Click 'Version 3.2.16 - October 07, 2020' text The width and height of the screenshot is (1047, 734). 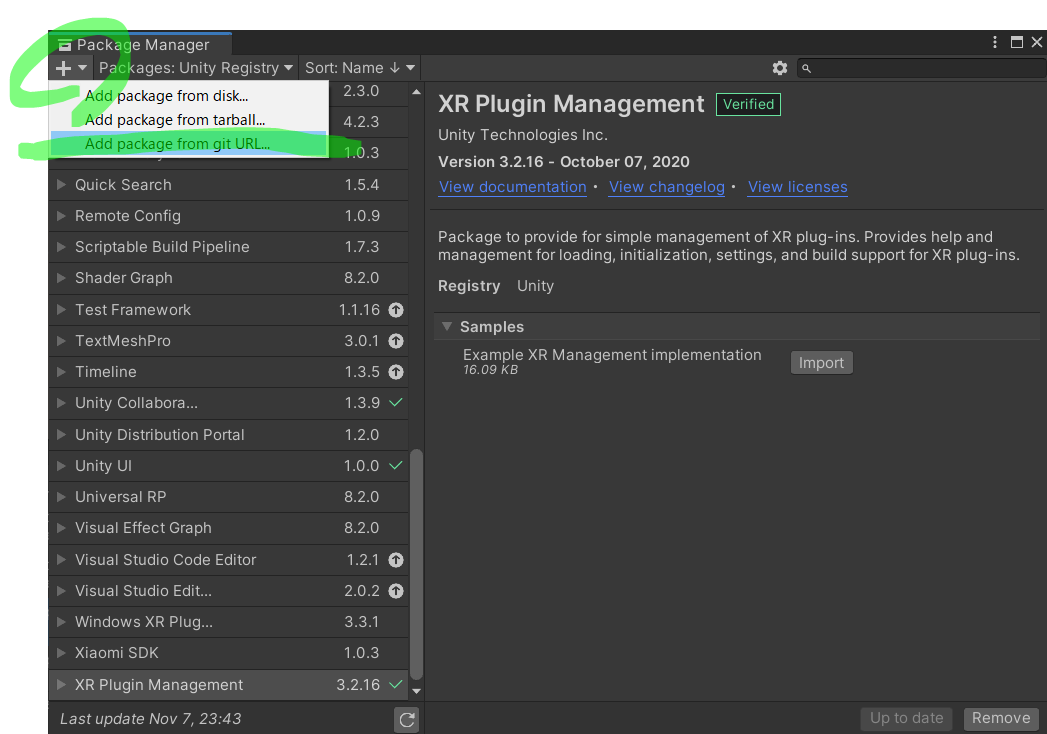[564, 162]
